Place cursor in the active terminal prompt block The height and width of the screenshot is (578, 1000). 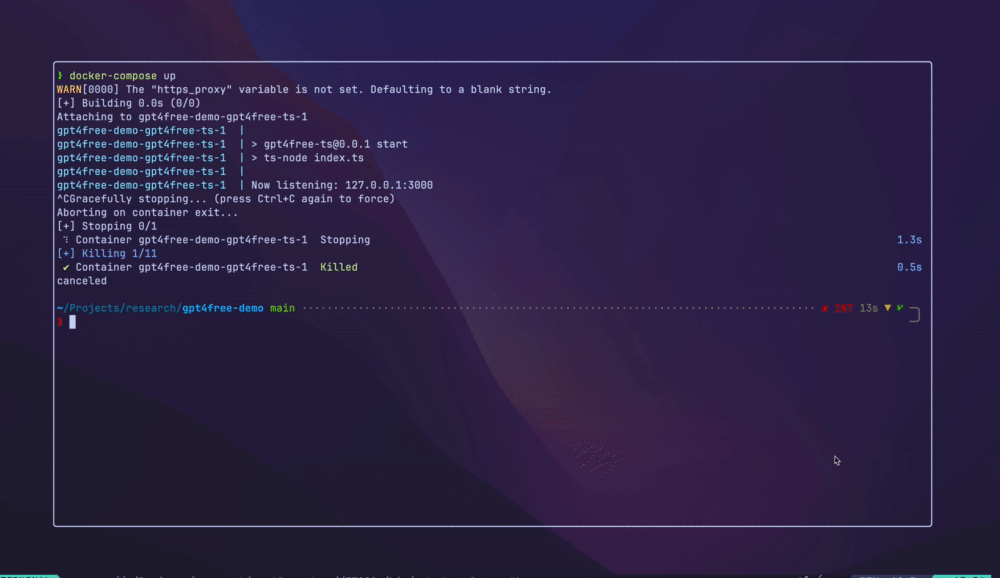73,322
